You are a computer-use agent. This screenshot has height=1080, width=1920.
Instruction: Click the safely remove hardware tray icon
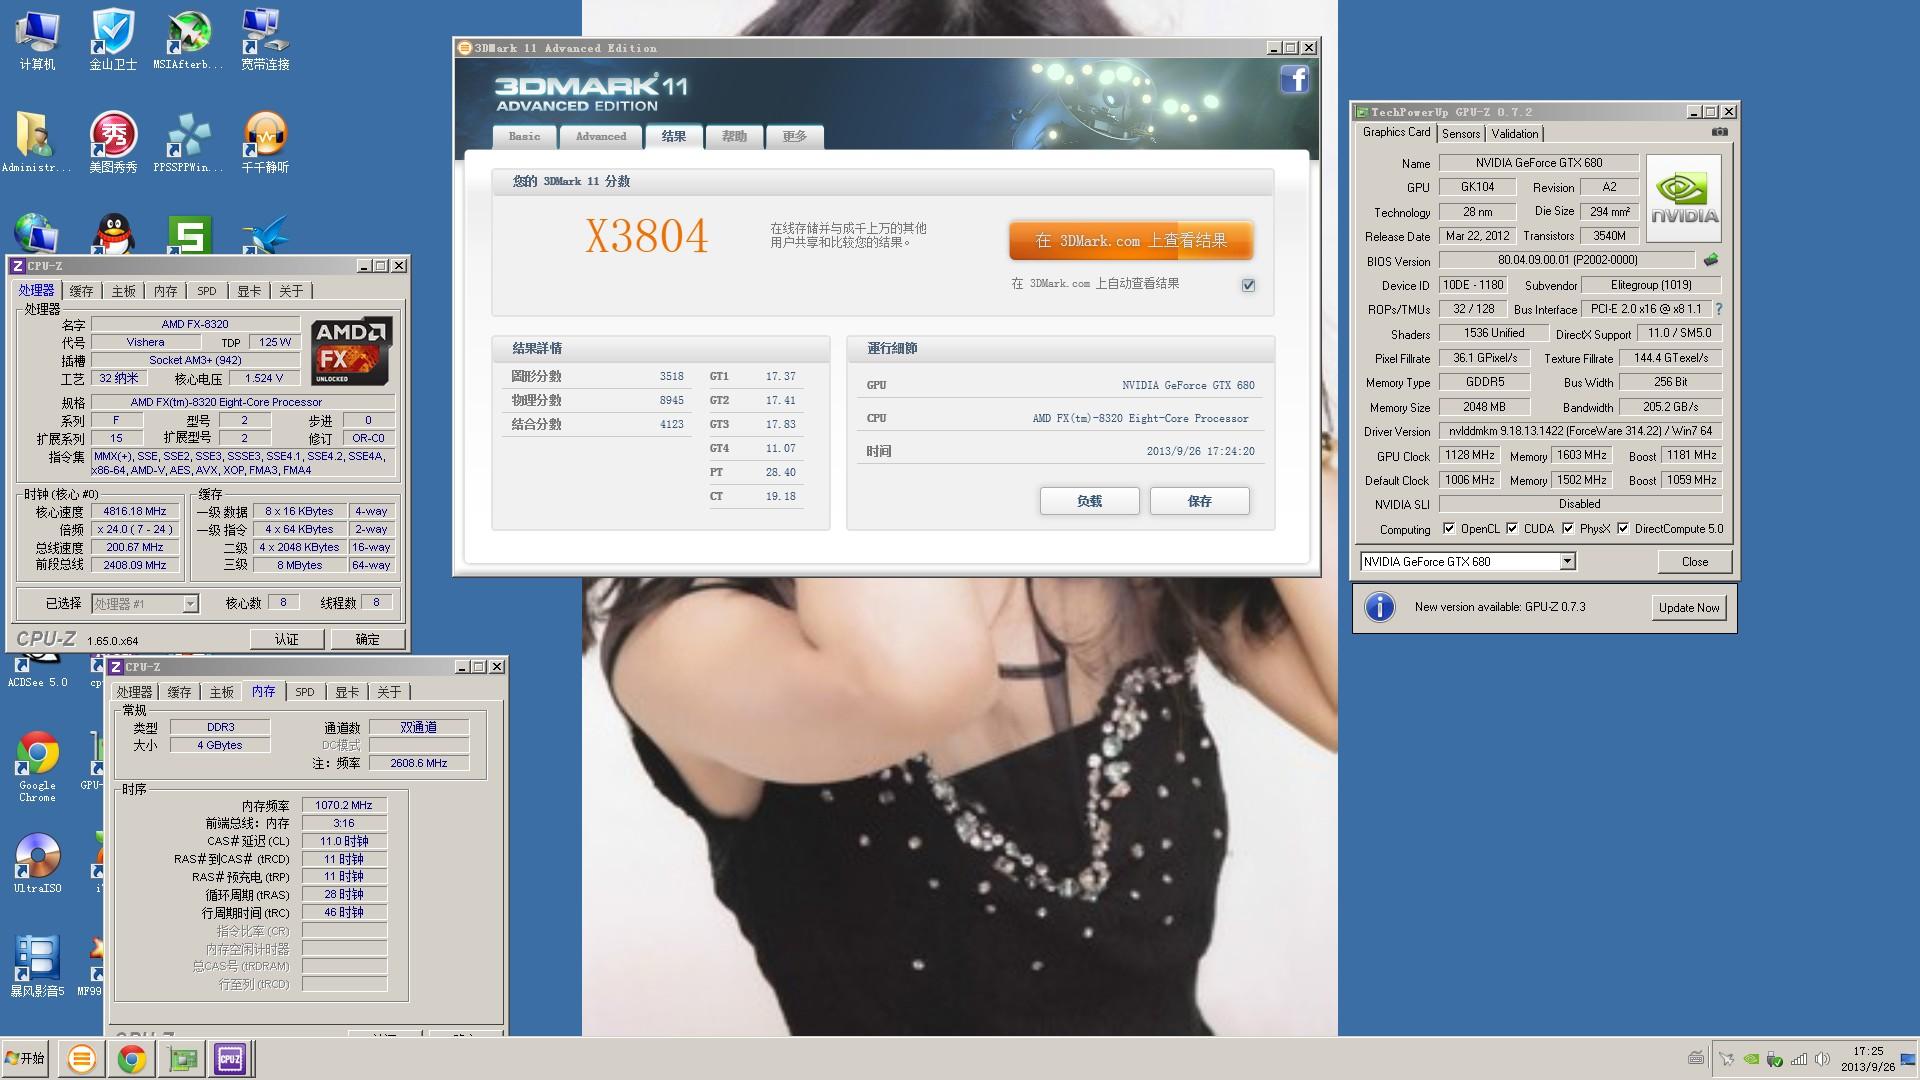click(1775, 1059)
